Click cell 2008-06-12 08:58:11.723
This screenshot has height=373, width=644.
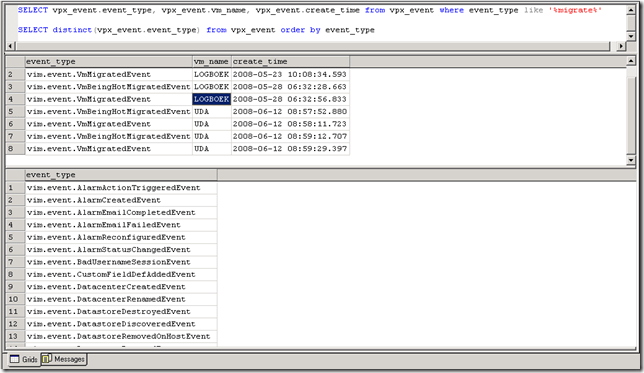[290, 124]
